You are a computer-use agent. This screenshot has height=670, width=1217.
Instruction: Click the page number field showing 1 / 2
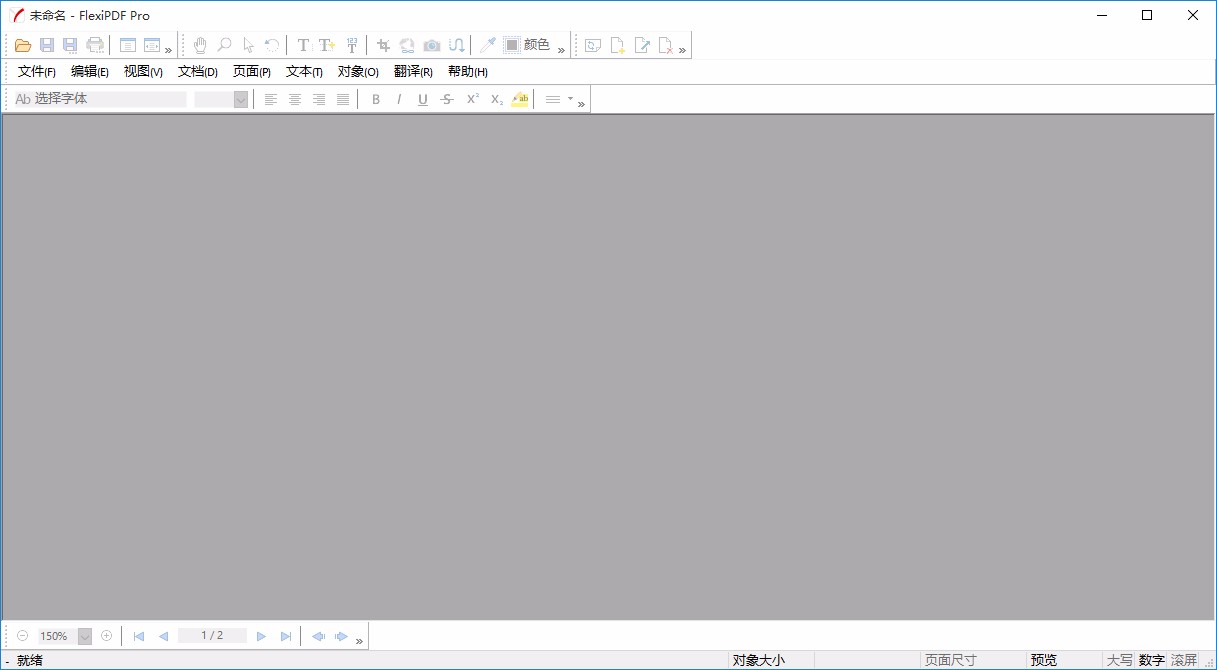211,635
